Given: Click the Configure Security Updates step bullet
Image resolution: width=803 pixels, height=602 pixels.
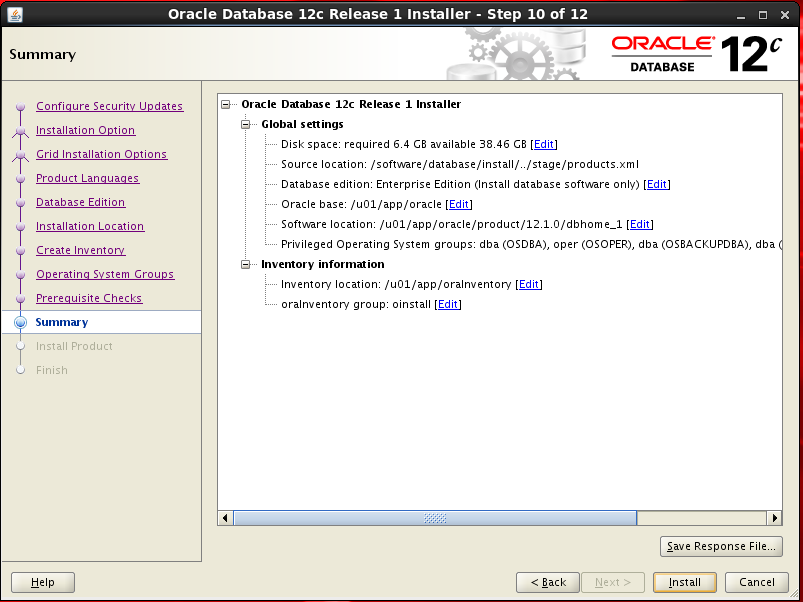Looking at the screenshot, I should pos(20,106).
